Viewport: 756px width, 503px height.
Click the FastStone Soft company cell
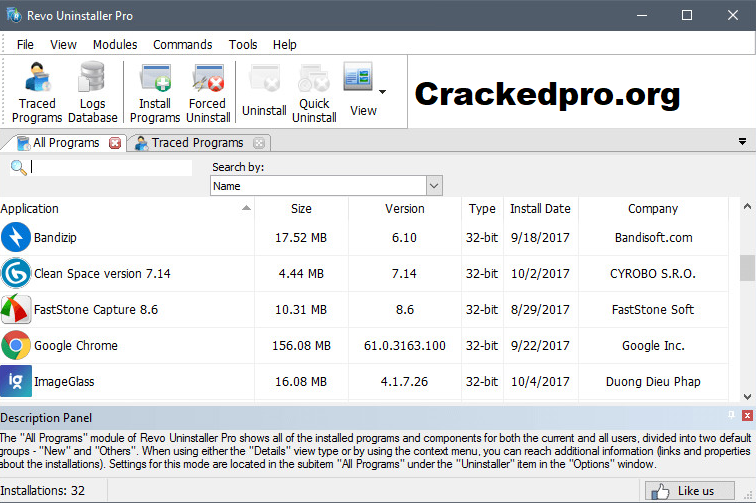(653, 309)
